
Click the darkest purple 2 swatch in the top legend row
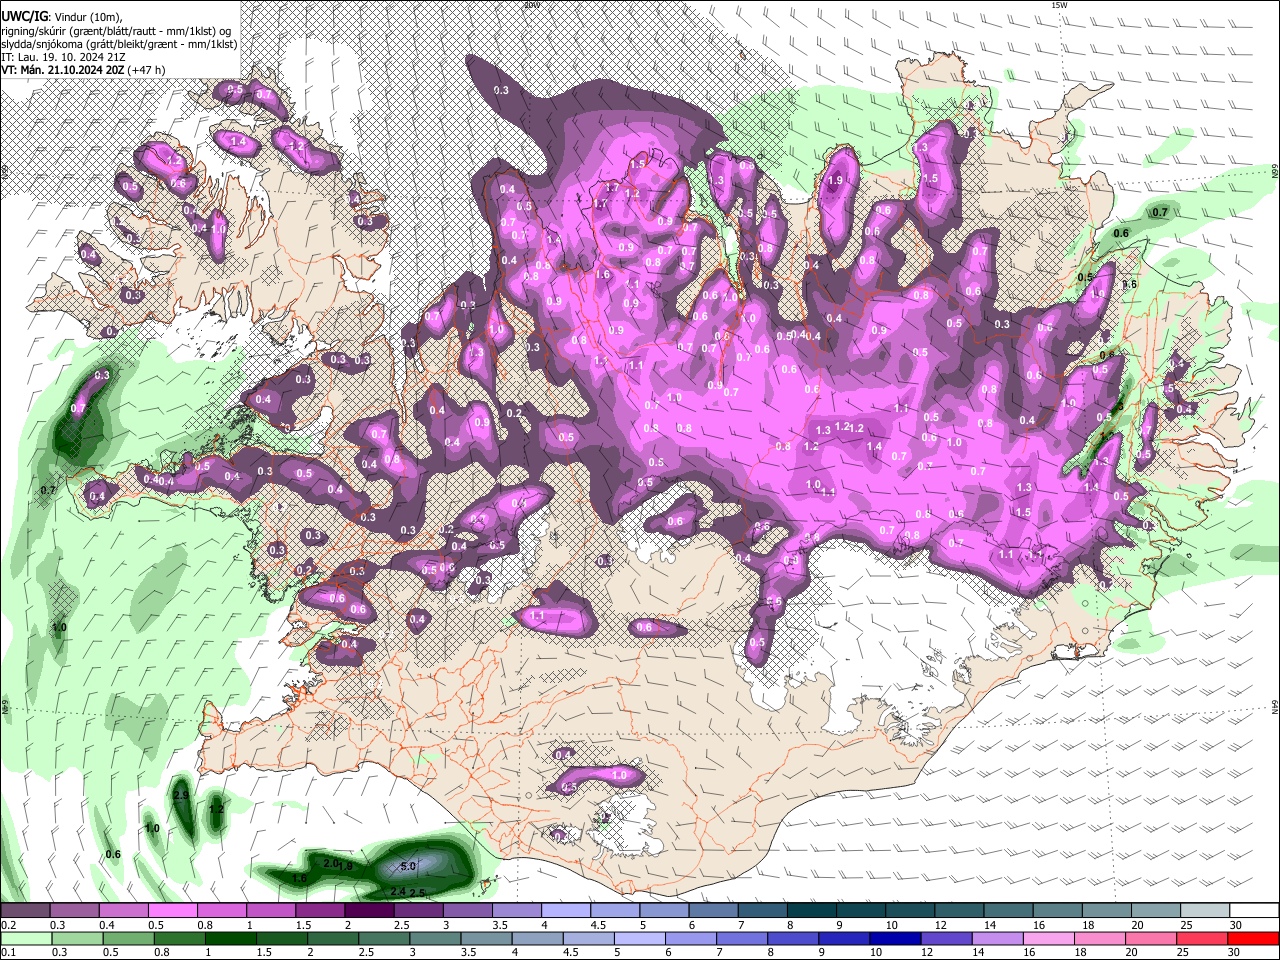(x=369, y=911)
